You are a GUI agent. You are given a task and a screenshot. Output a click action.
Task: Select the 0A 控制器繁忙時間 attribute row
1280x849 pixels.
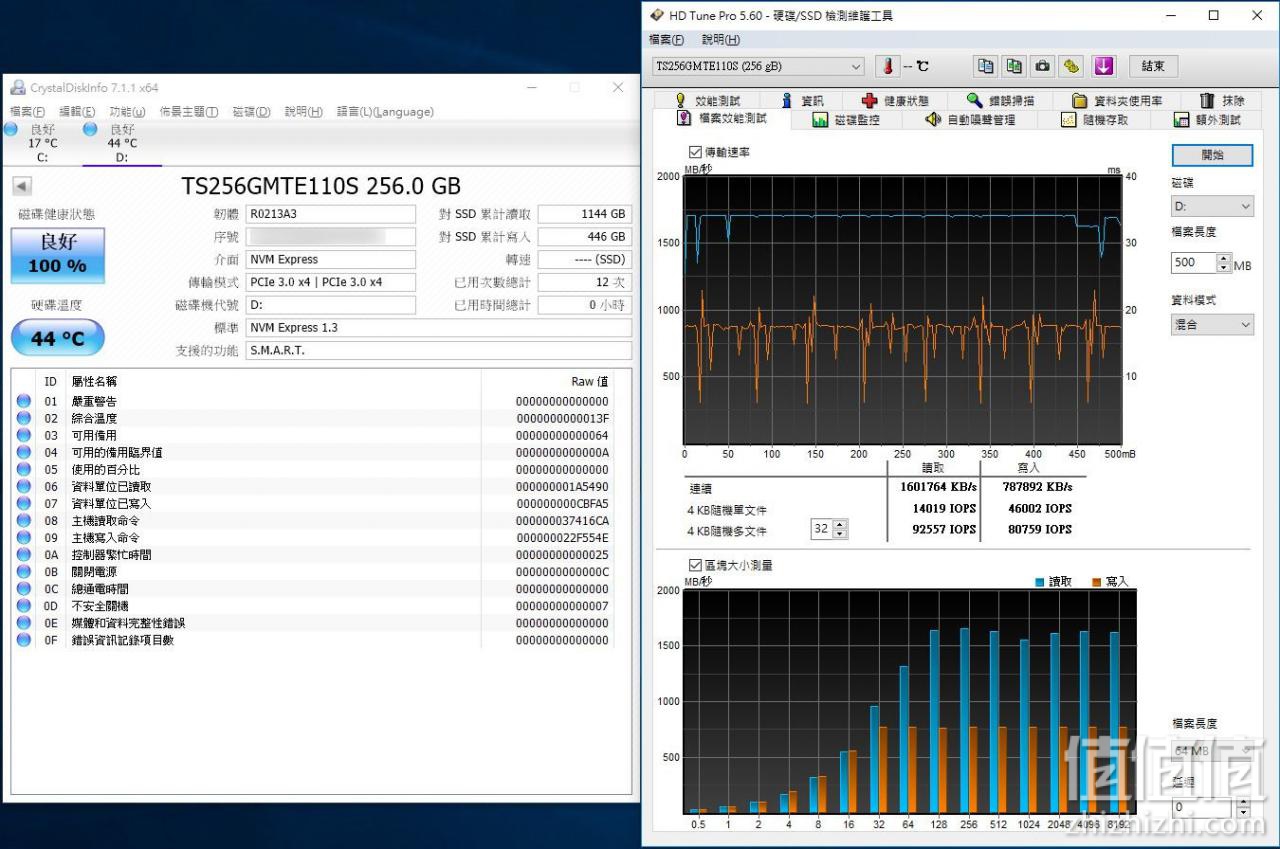[313, 555]
